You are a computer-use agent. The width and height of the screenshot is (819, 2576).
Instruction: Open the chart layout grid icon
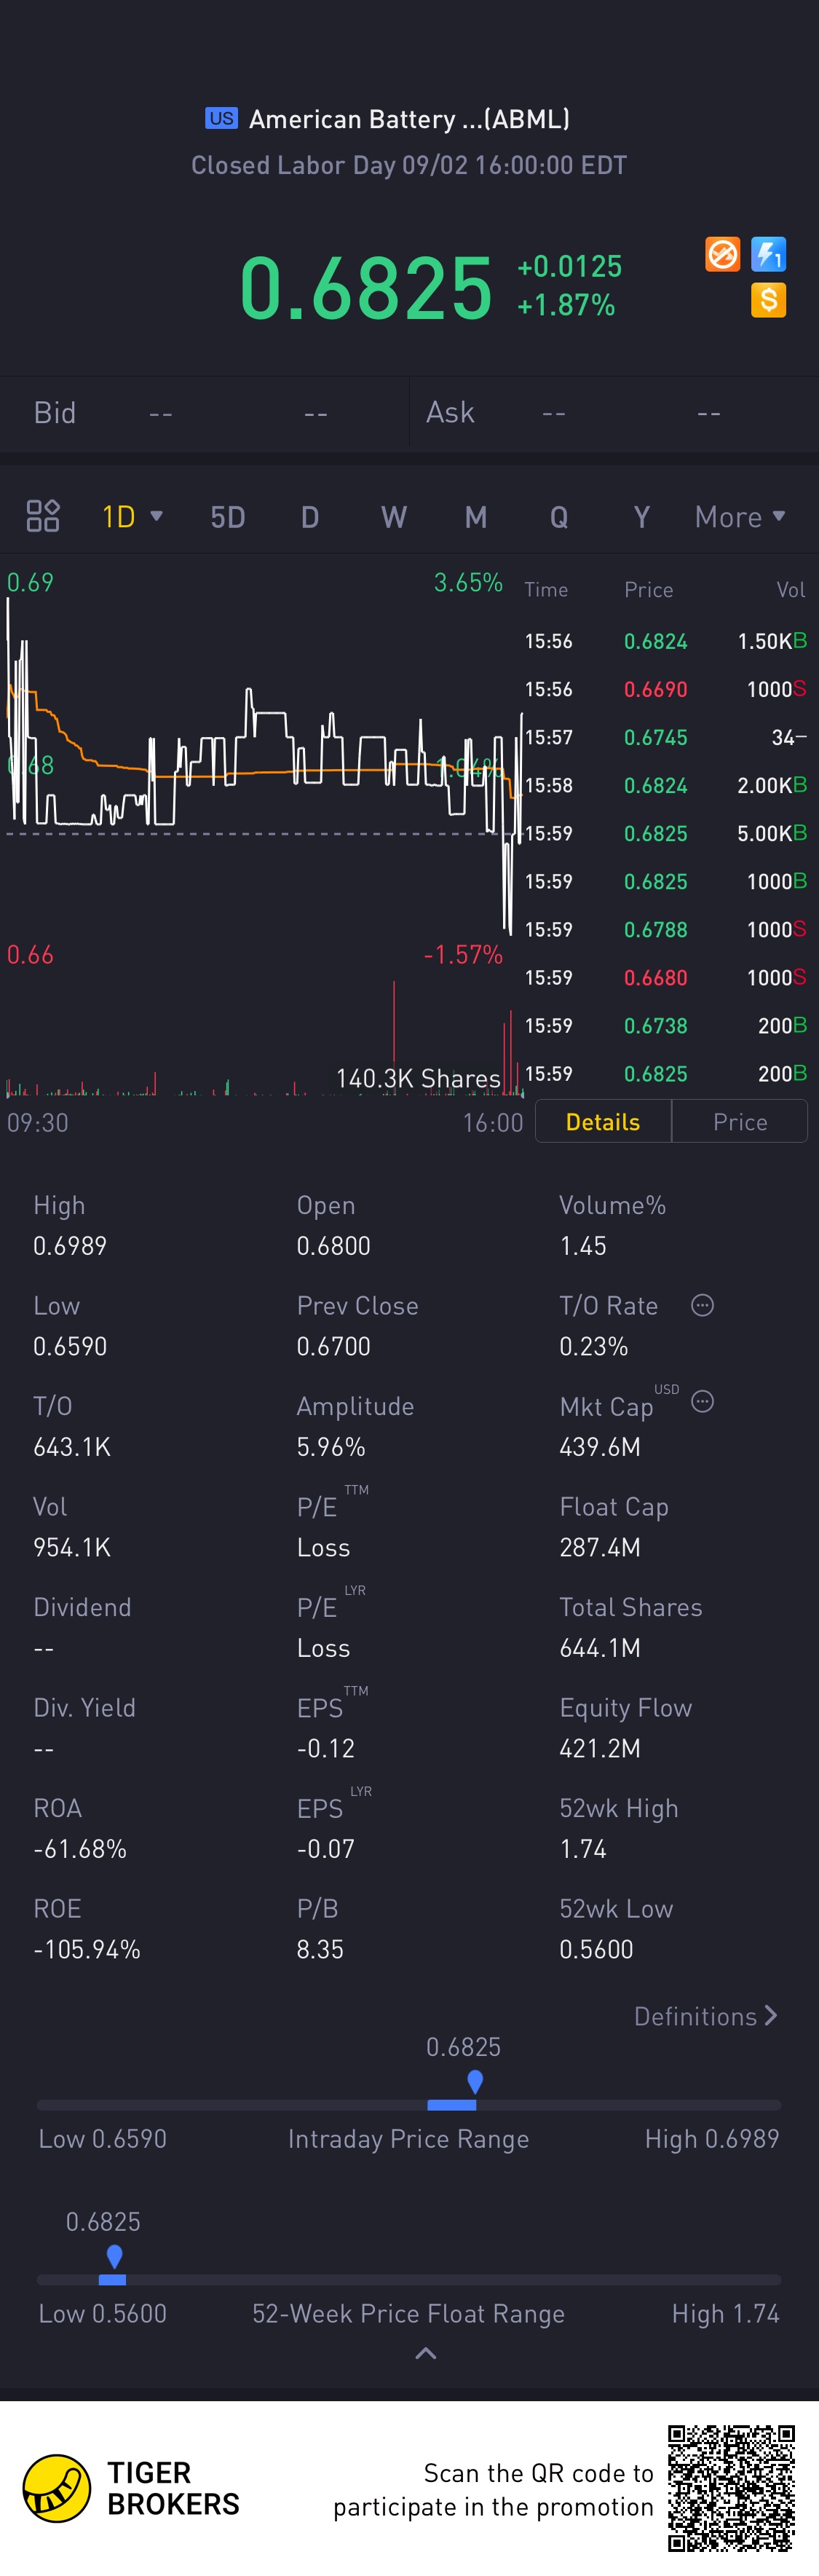[x=43, y=516]
